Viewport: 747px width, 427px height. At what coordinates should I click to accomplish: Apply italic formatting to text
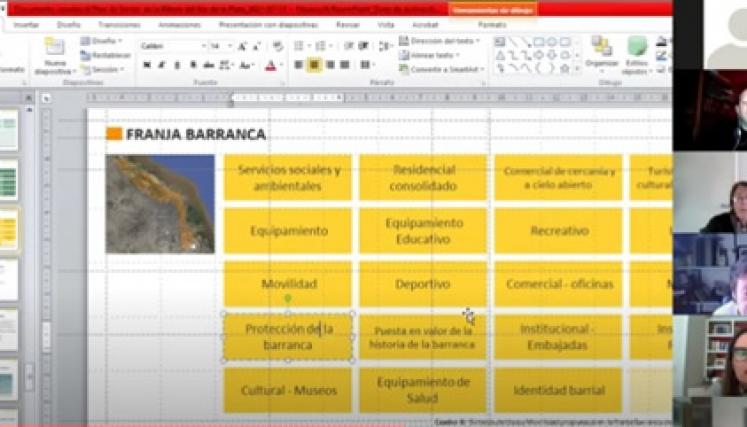pos(161,65)
